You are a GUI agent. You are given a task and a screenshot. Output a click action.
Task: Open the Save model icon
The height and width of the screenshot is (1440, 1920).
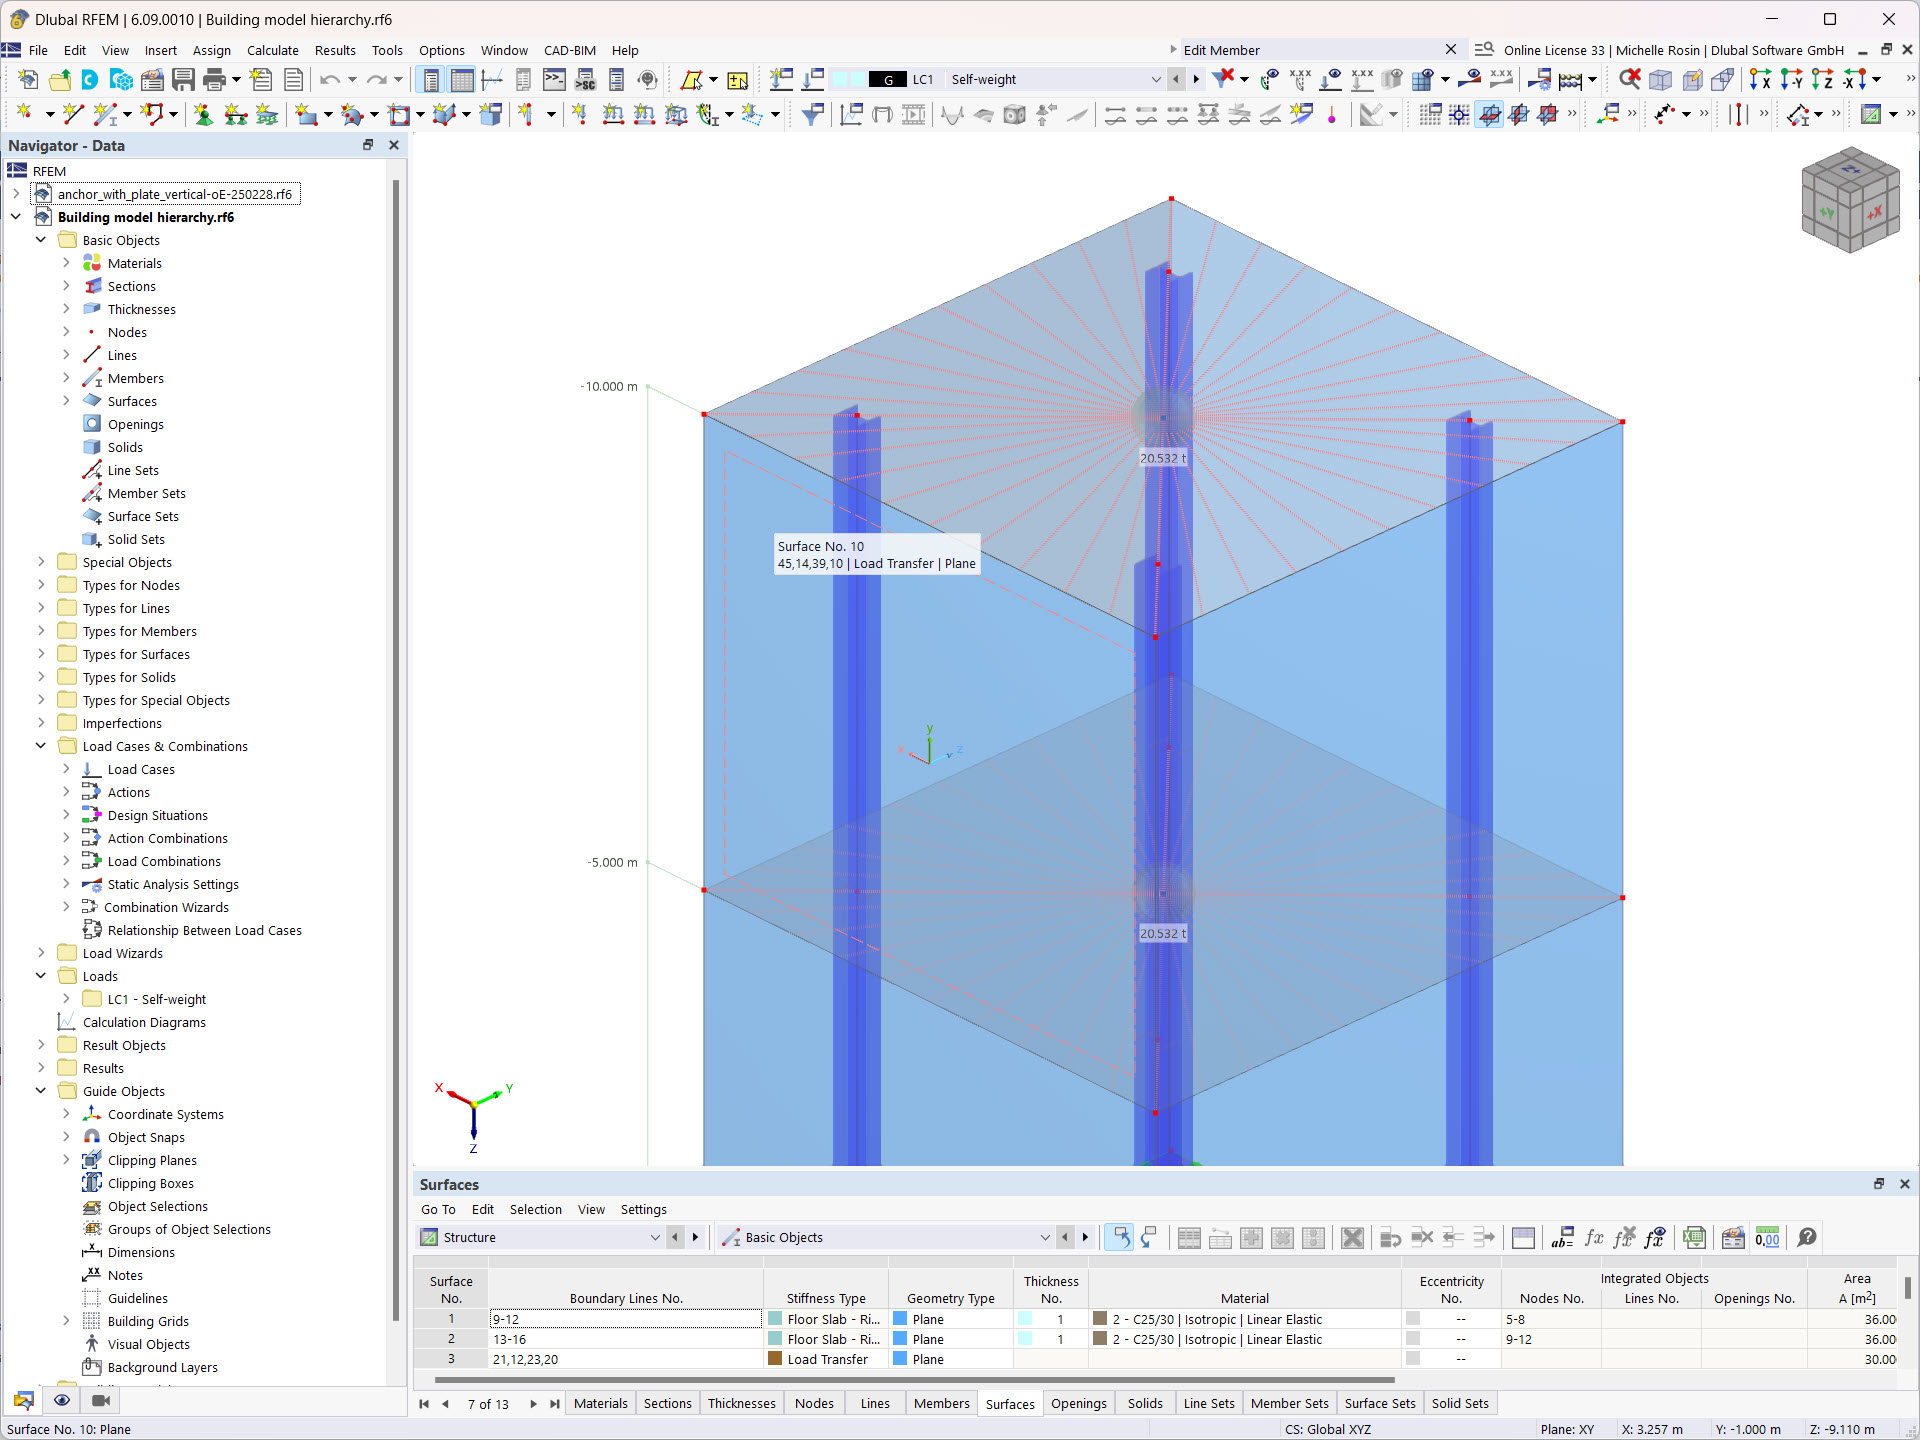click(x=185, y=80)
